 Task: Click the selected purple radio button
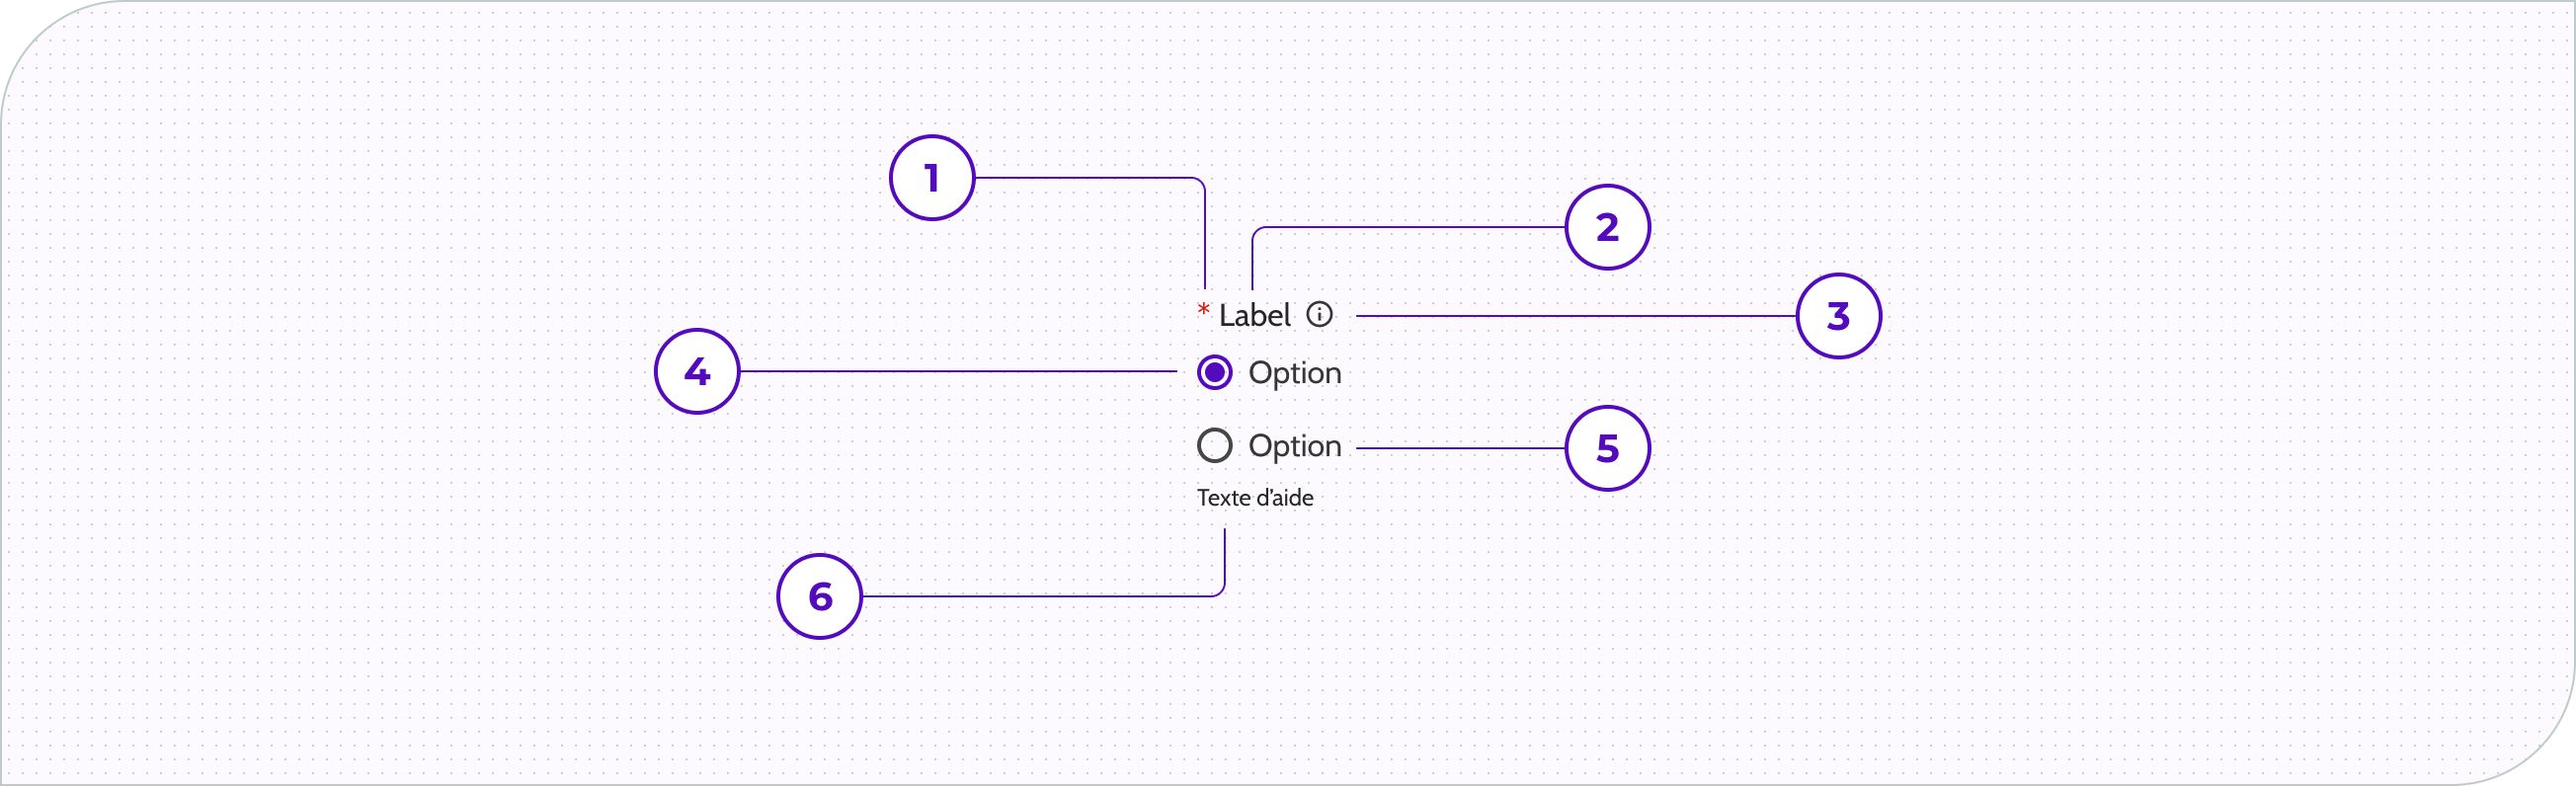pos(1214,373)
